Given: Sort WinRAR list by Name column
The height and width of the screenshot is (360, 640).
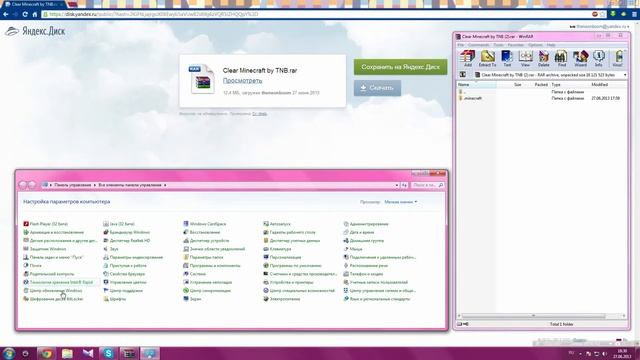Looking at the screenshot, I should tap(476, 84).
